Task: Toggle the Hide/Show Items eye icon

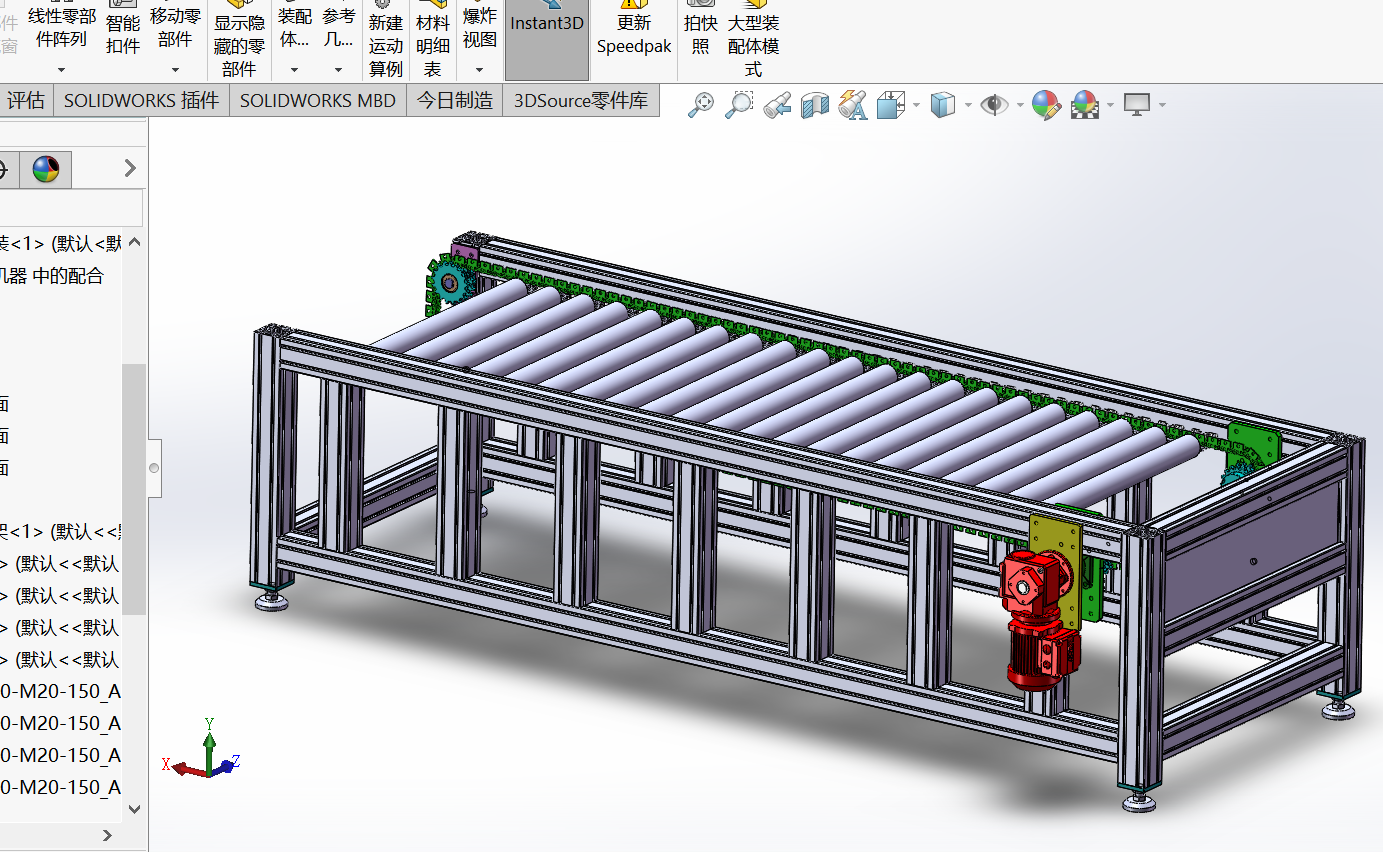Action: coord(994,104)
